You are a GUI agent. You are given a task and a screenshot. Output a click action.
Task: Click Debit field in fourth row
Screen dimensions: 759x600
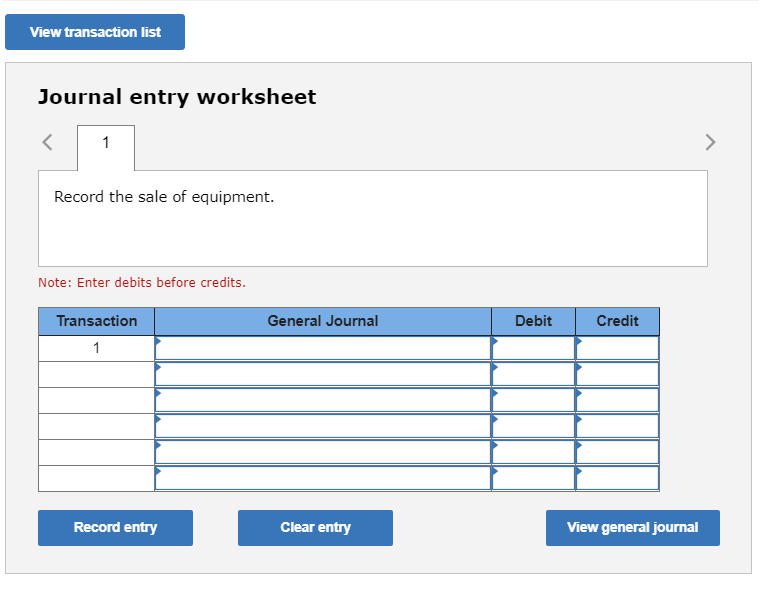tap(533, 426)
